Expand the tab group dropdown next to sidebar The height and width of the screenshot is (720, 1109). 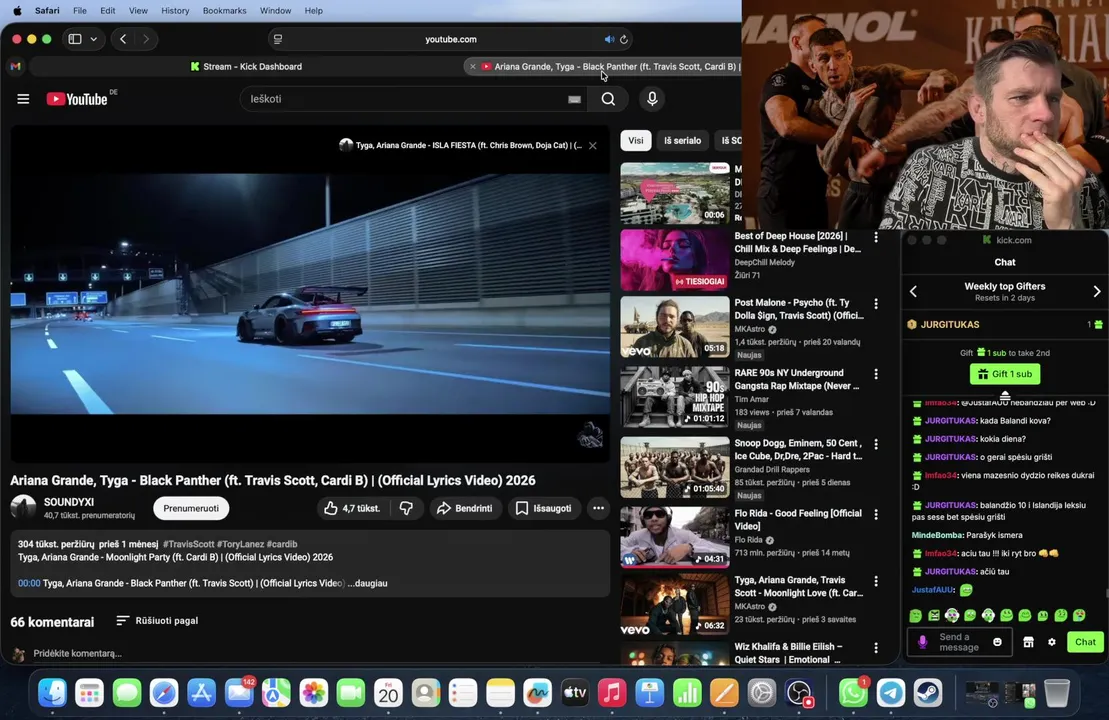coord(93,39)
